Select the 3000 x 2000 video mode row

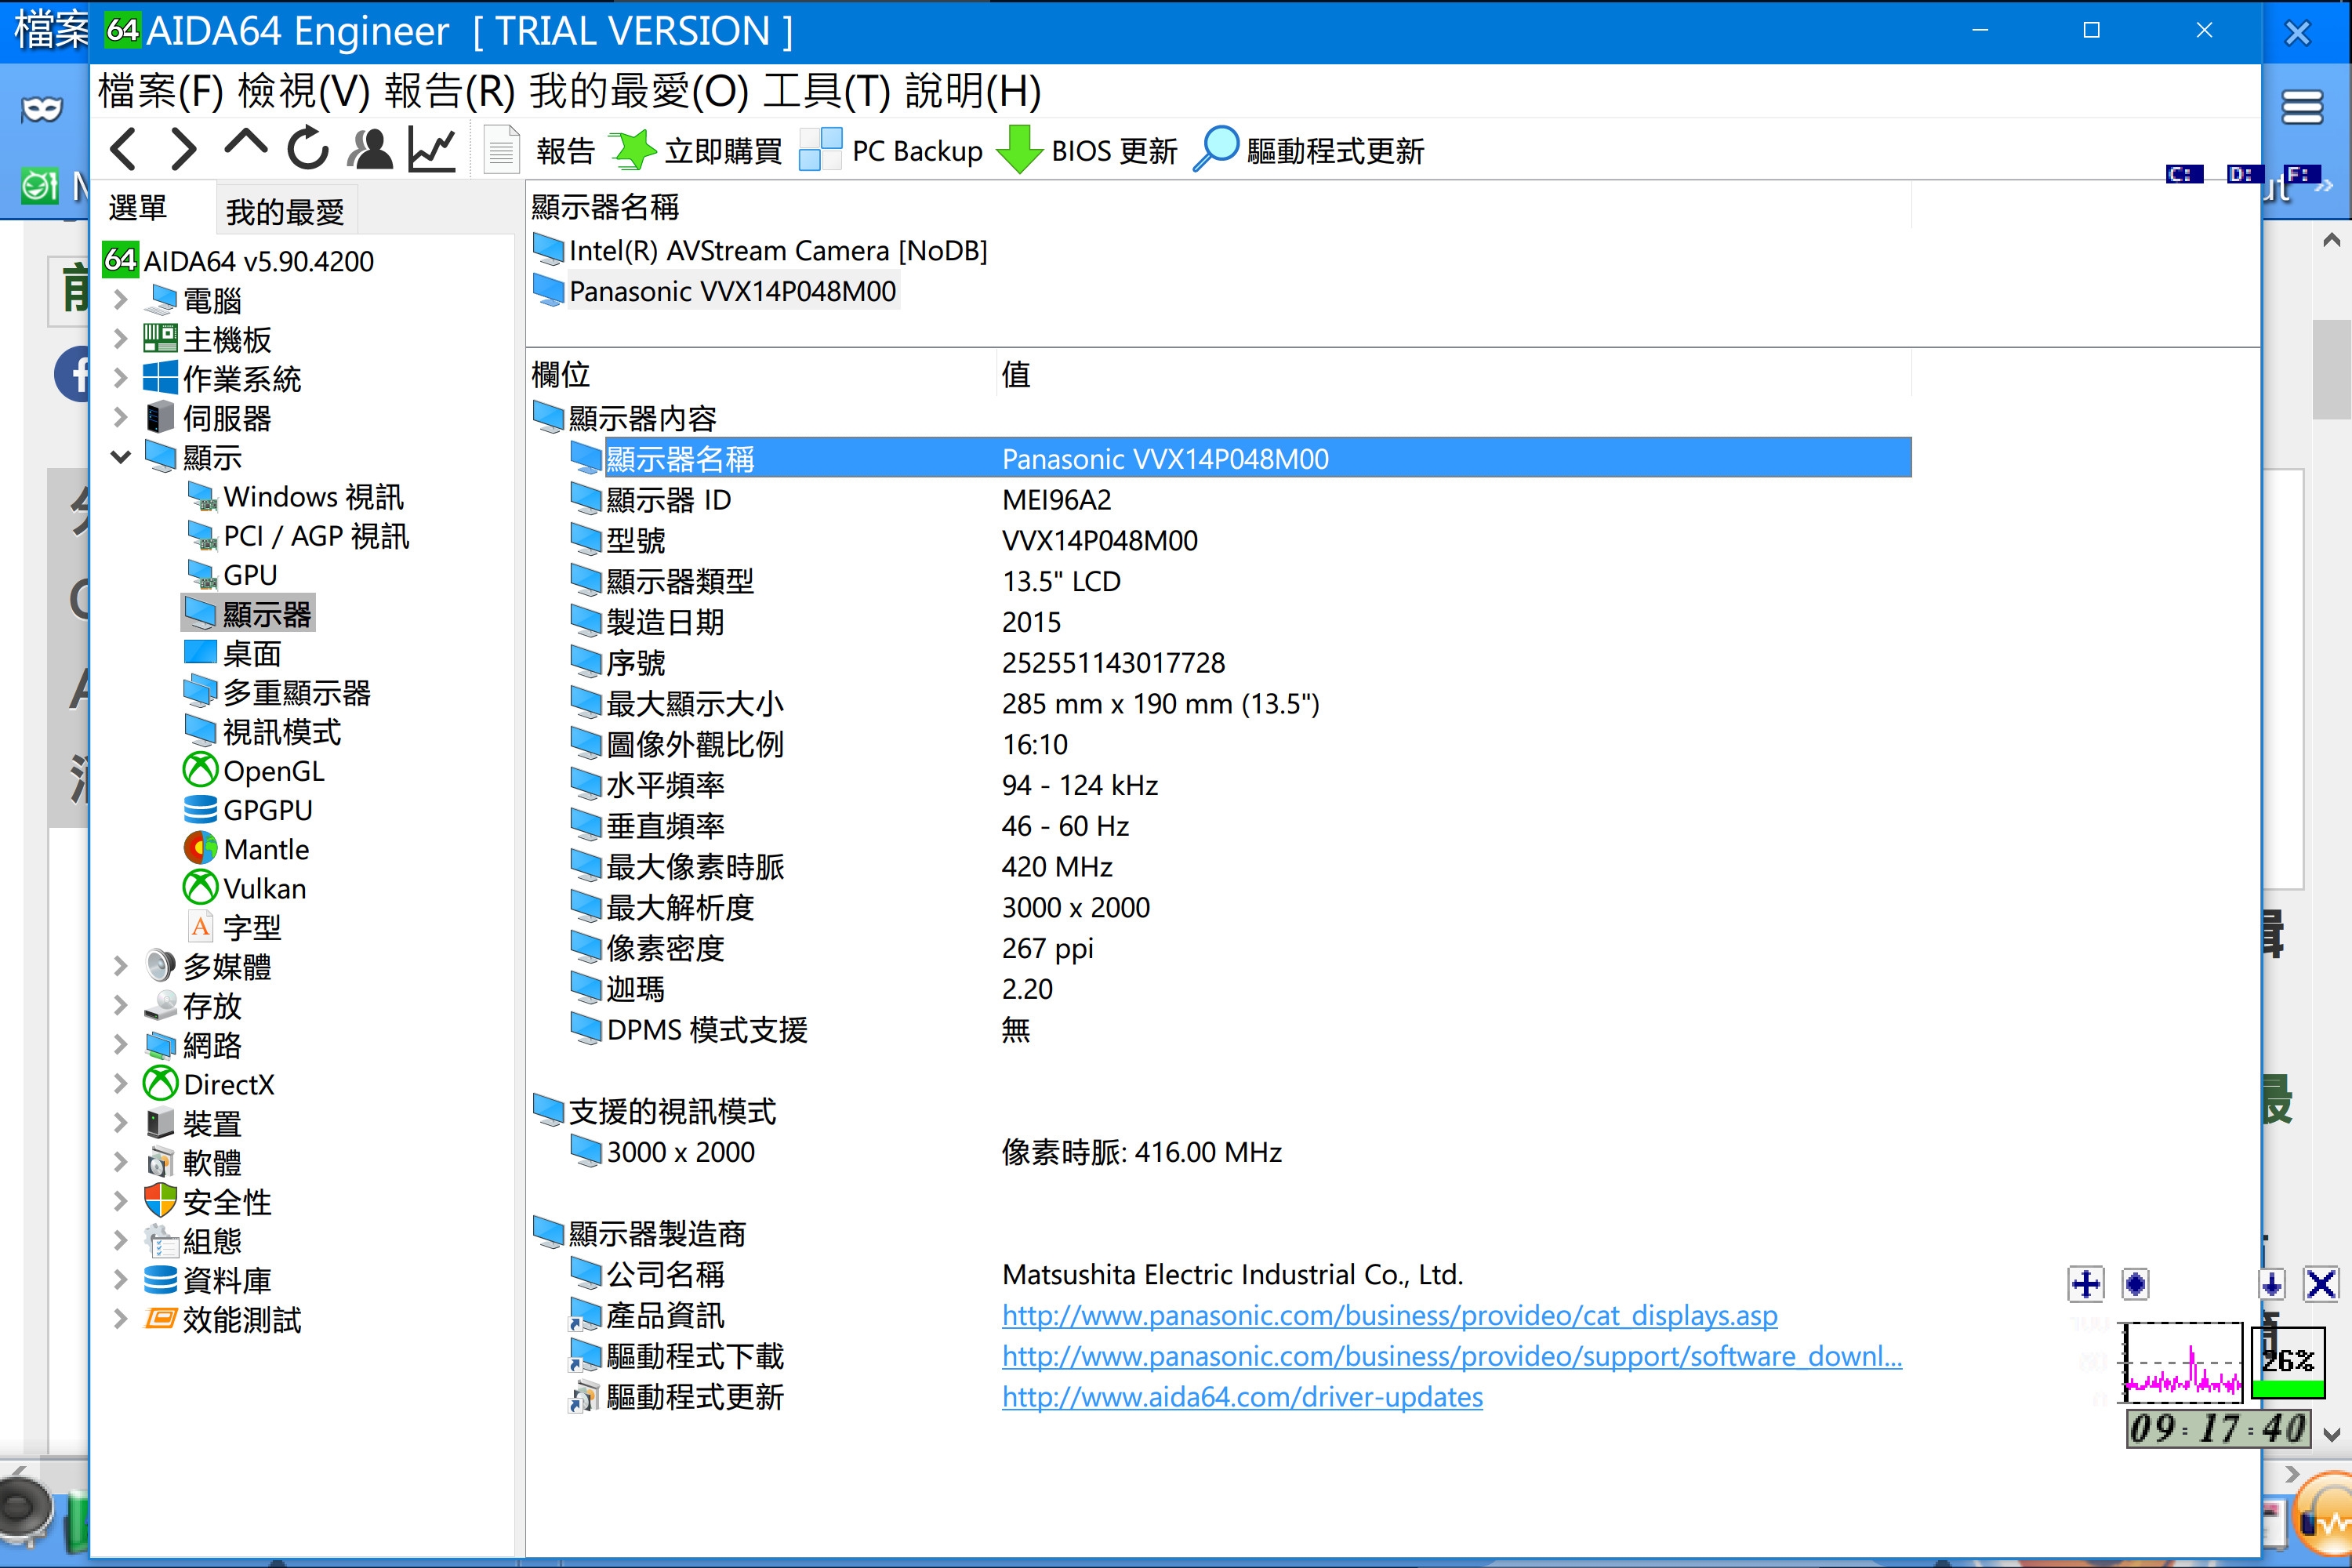[1240, 1152]
